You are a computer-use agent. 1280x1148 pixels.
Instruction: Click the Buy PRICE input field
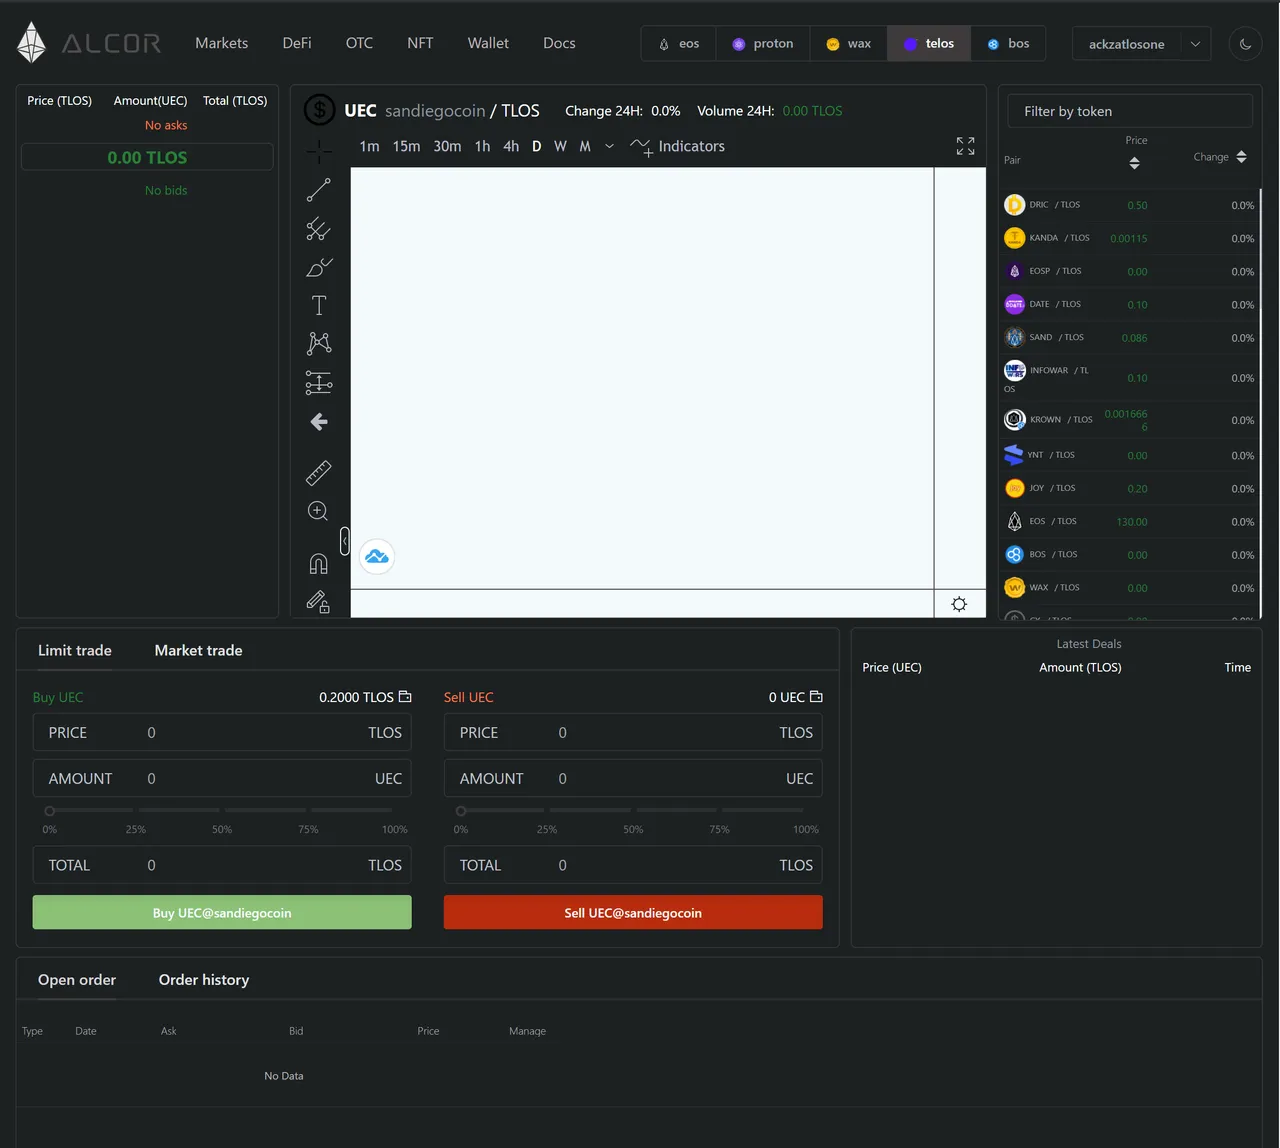(222, 733)
